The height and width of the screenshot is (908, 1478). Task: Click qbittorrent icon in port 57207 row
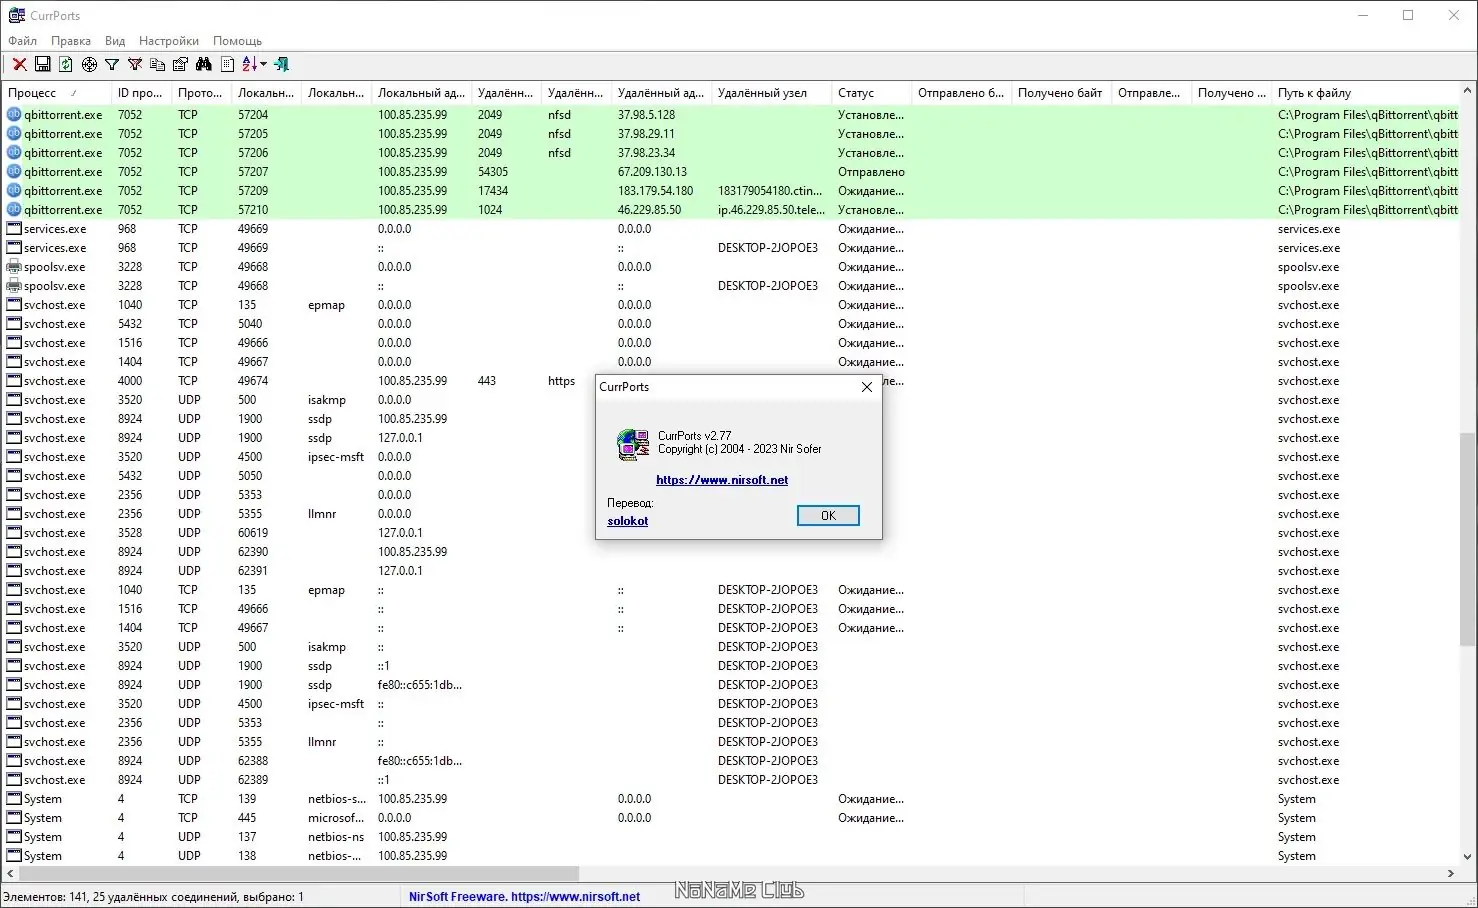(14, 172)
